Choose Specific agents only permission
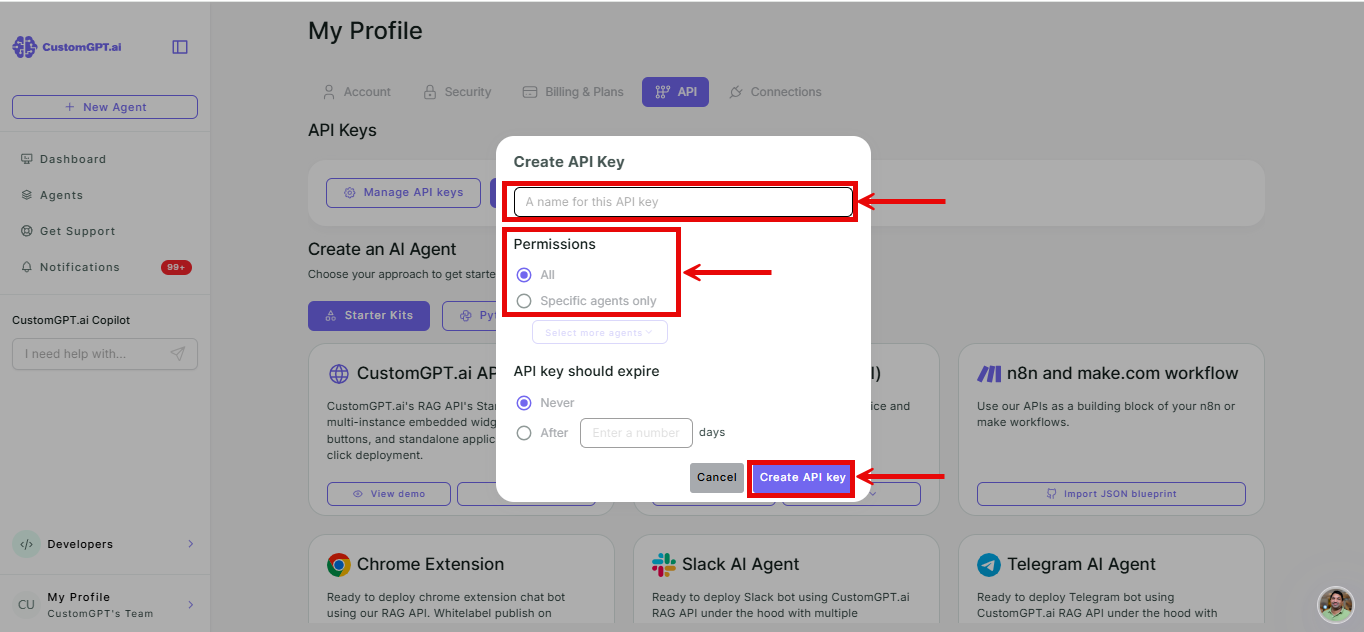The height and width of the screenshot is (632, 1364). click(x=524, y=301)
